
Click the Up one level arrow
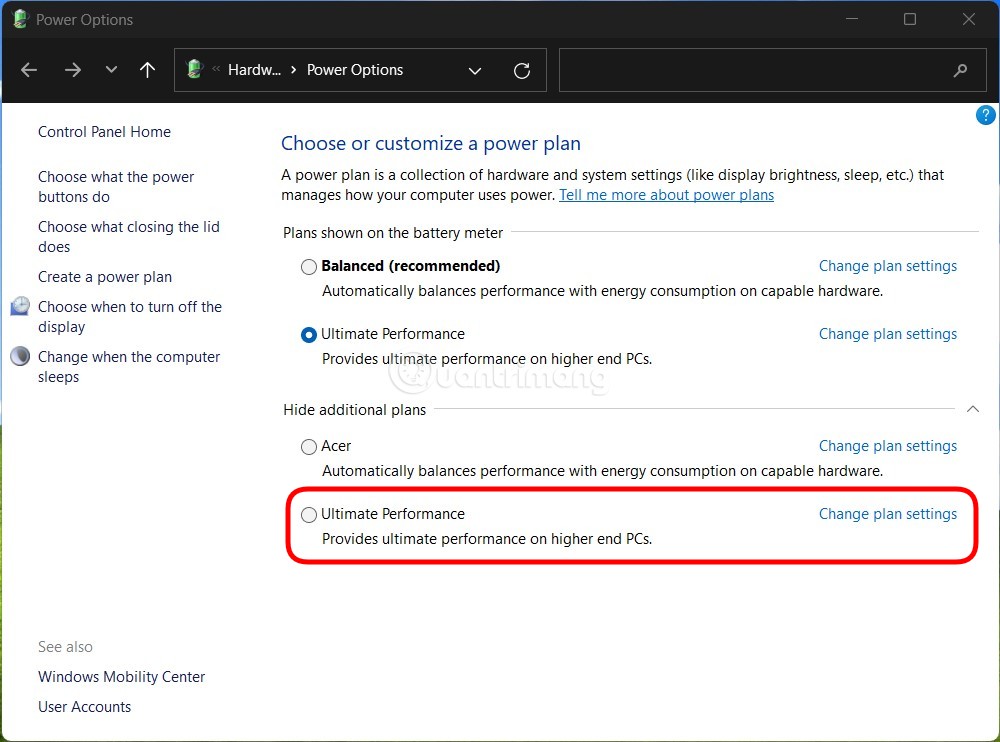pyautogui.click(x=146, y=70)
